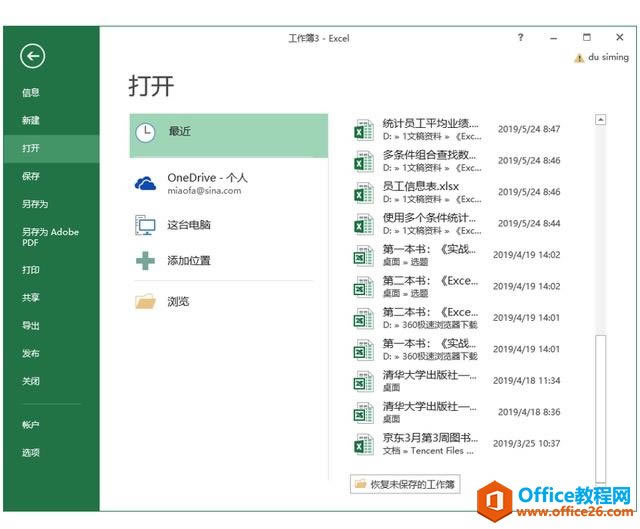The width and height of the screenshot is (640, 529).
Task: Click the date 2019/3/25 10:37
Action: point(527,443)
